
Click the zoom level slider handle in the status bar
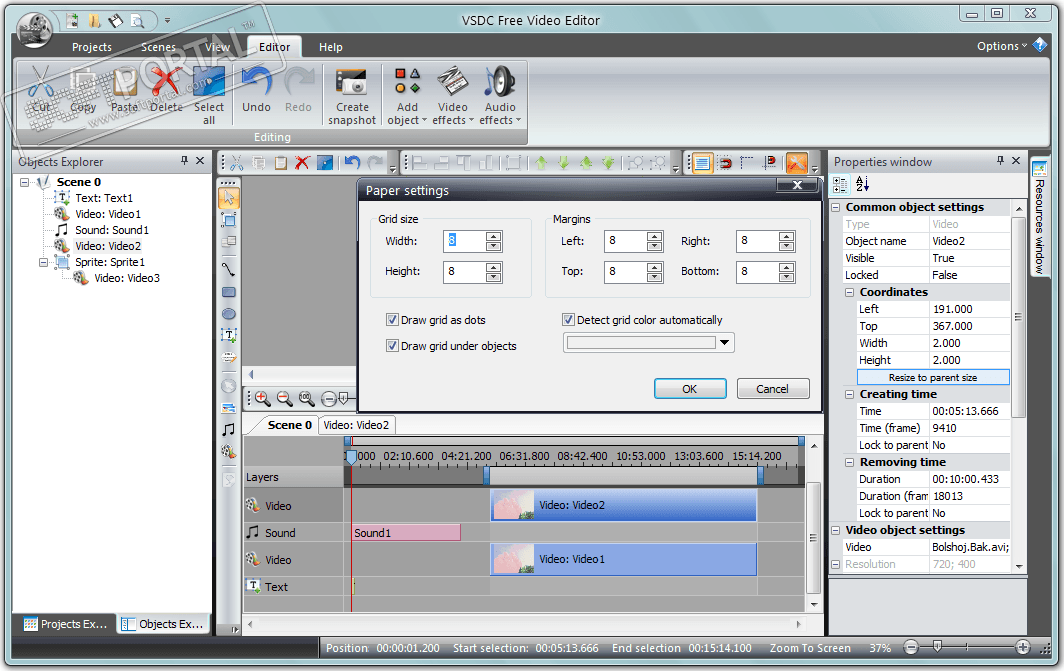[937, 647]
